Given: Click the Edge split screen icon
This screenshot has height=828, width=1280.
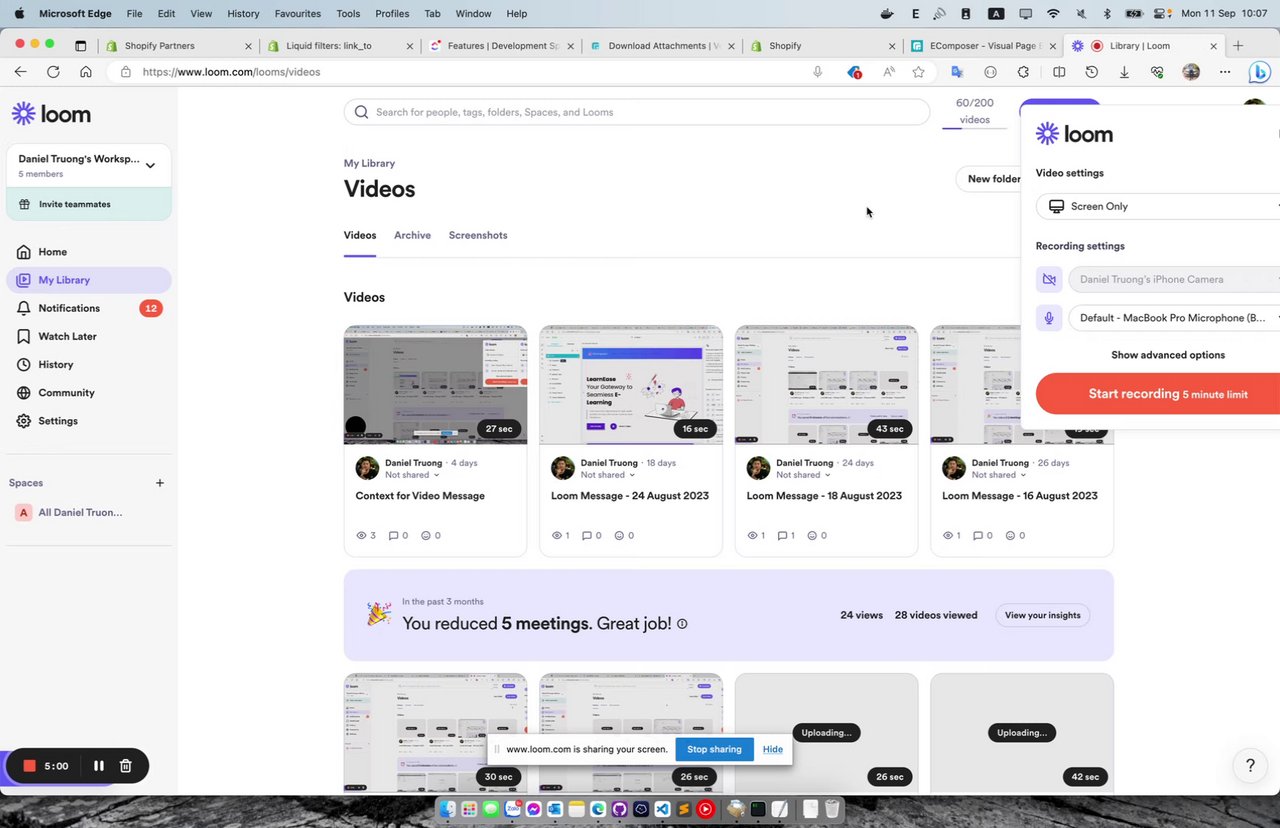Looking at the screenshot, I should click(1058, 72).
